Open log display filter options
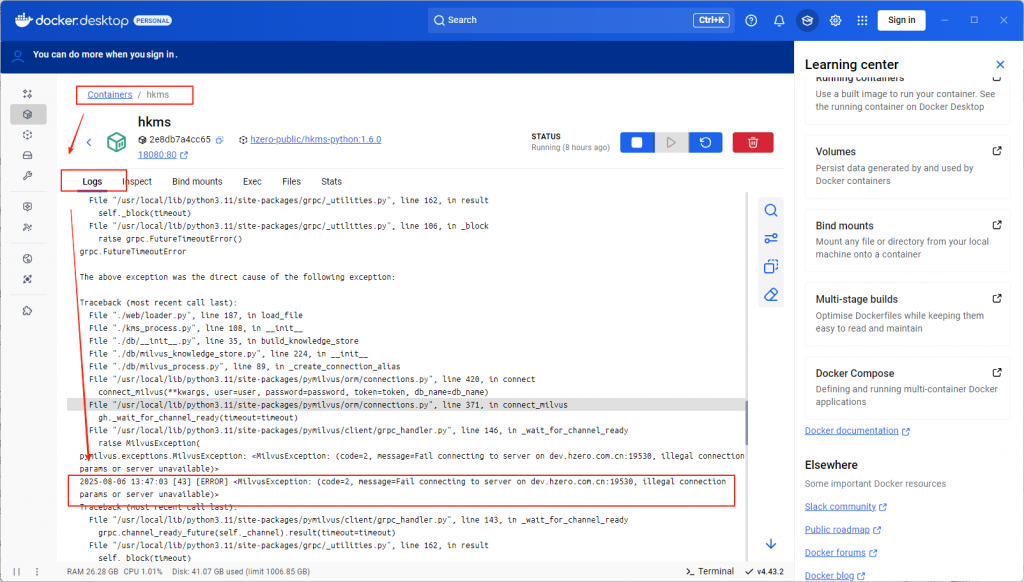Image resolution: width=1024 pixels, height=582 pixels. 771,238
